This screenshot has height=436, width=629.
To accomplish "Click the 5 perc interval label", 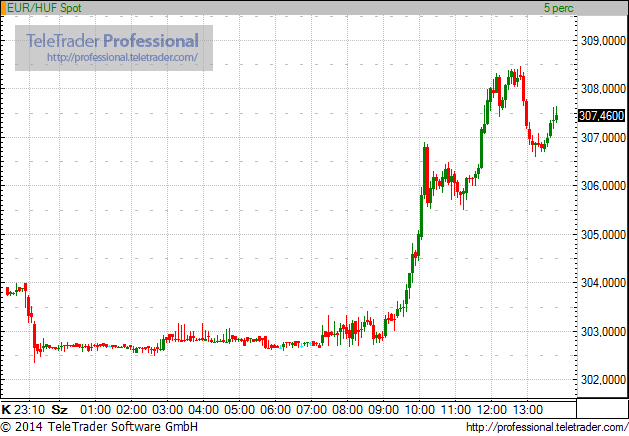I will click(x=558, y=8).
